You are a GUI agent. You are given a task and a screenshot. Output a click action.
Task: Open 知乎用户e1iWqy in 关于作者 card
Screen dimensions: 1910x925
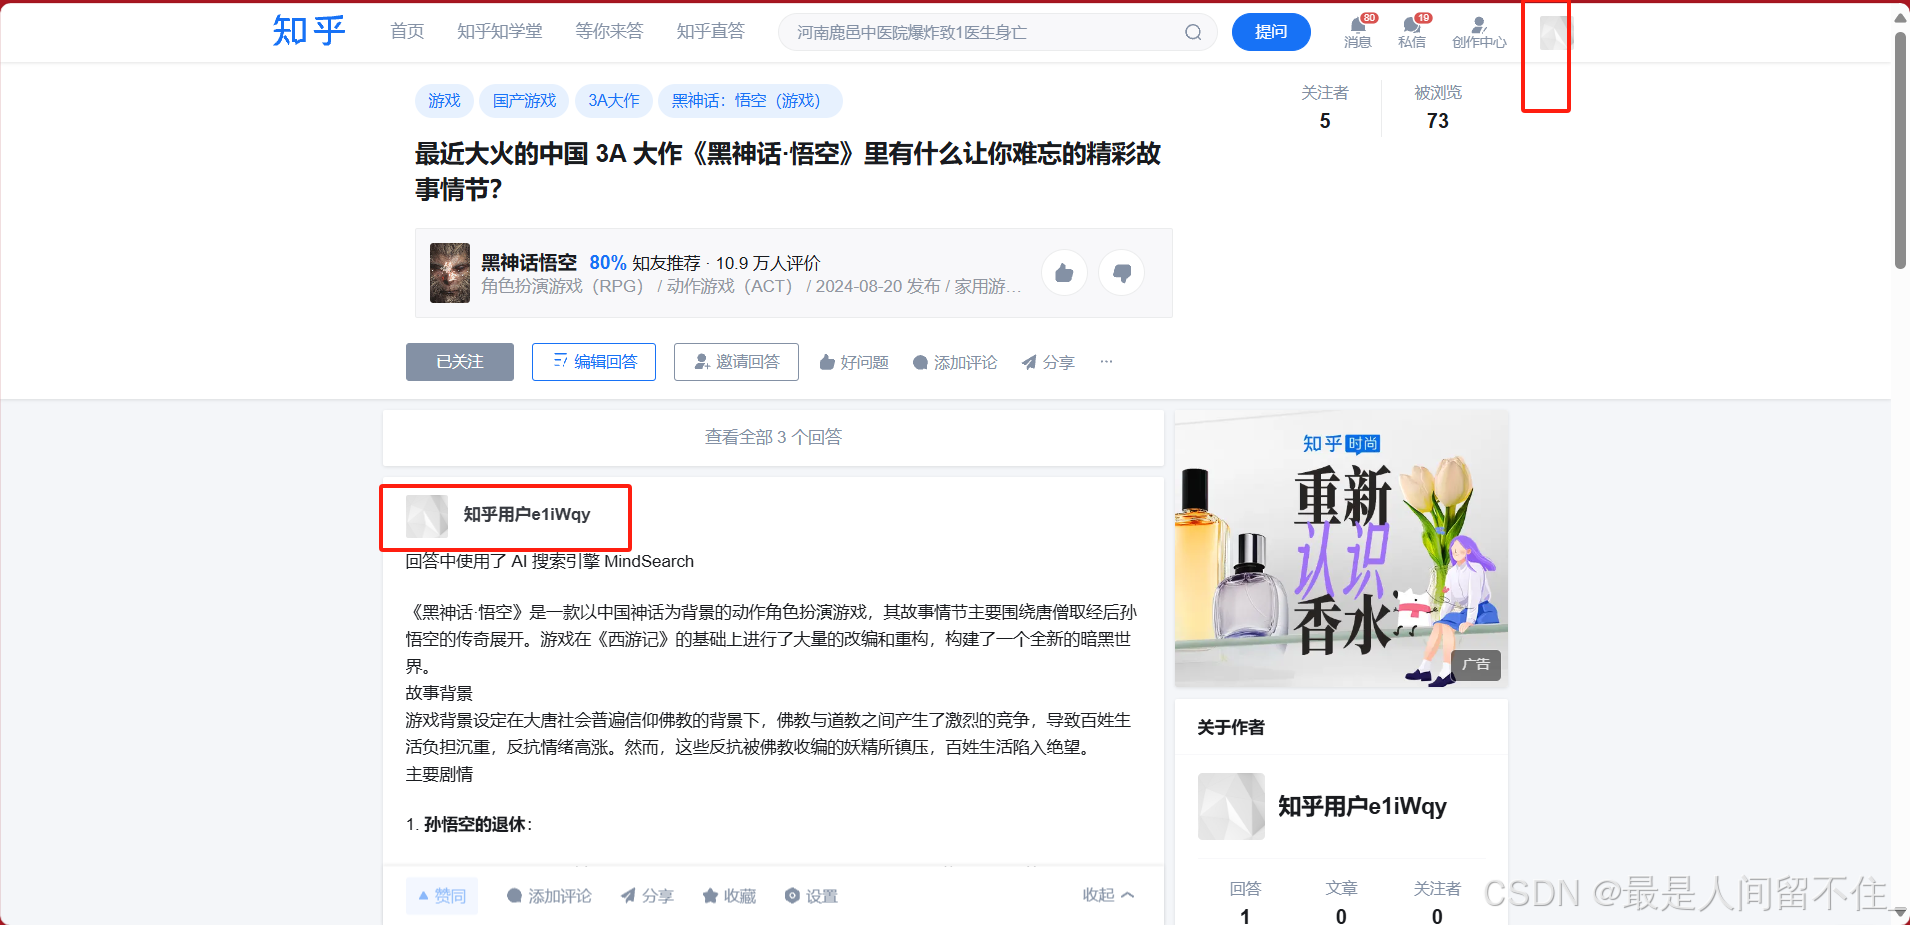pyautogui.click(x=1362, y=806)
